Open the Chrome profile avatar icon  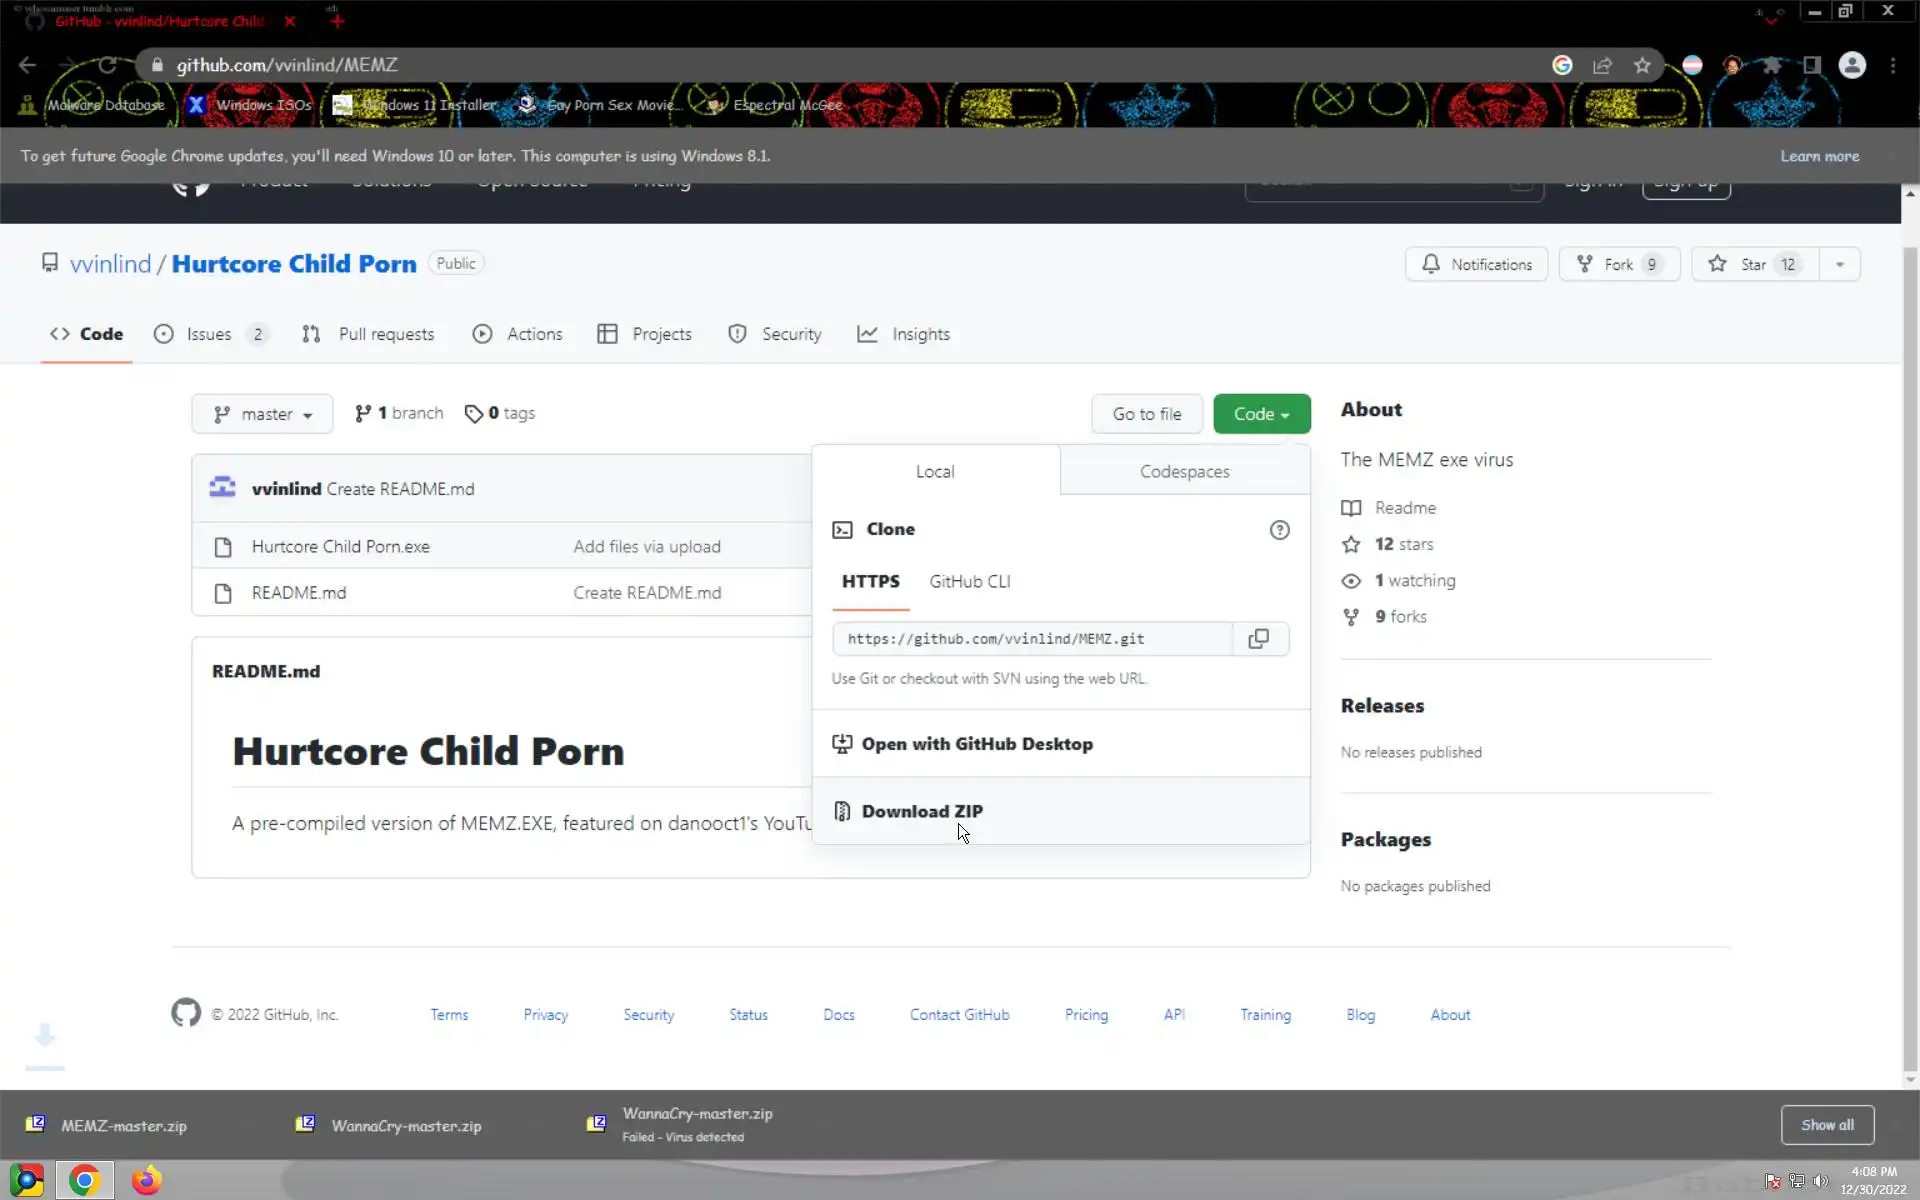pyautogui.click(x=1852, y=65)
